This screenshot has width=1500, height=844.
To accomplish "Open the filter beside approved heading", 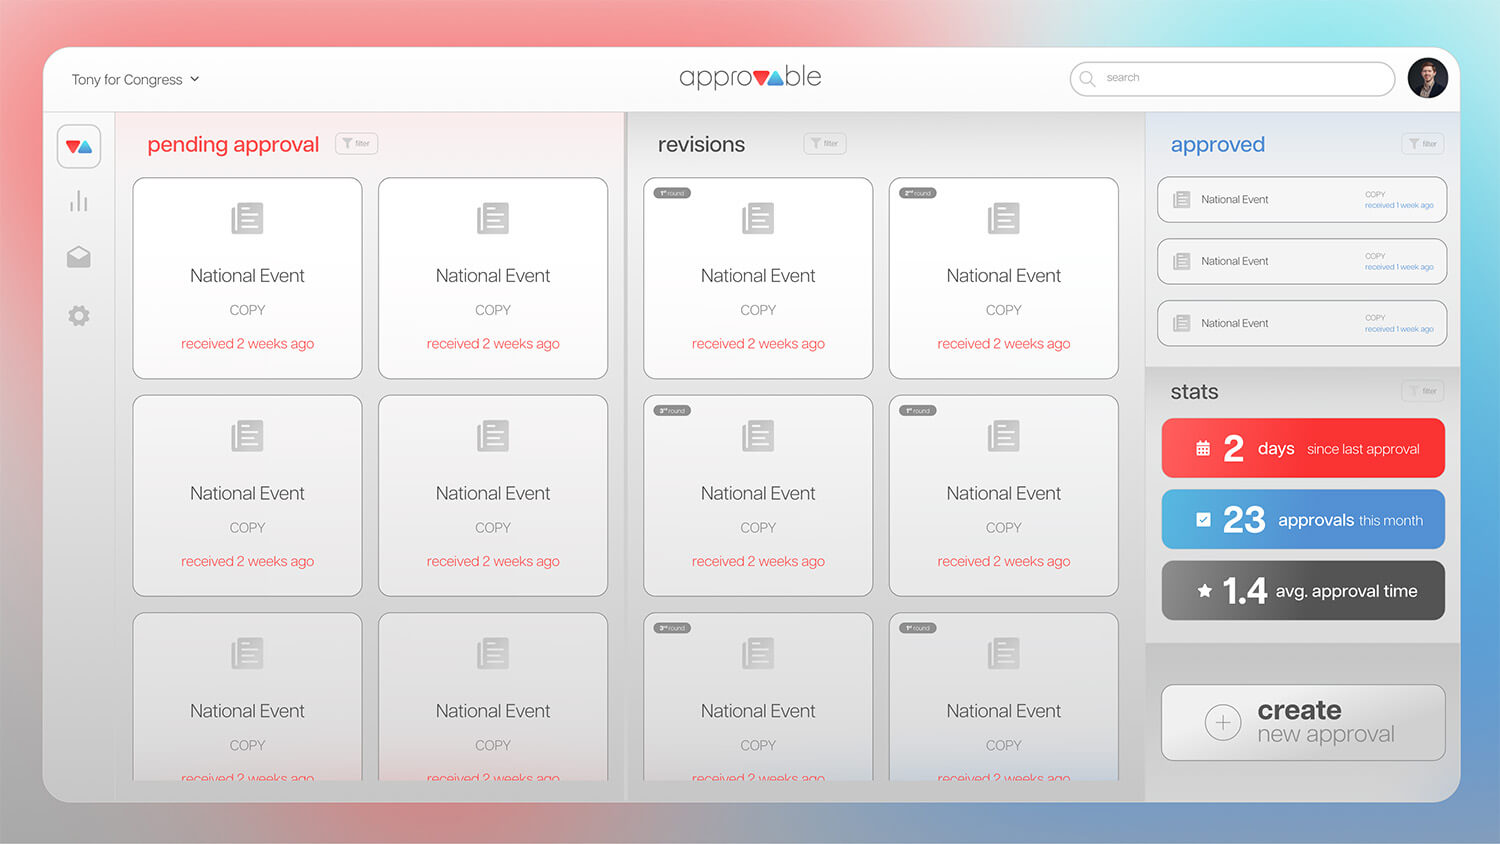I will [1423, 144].
